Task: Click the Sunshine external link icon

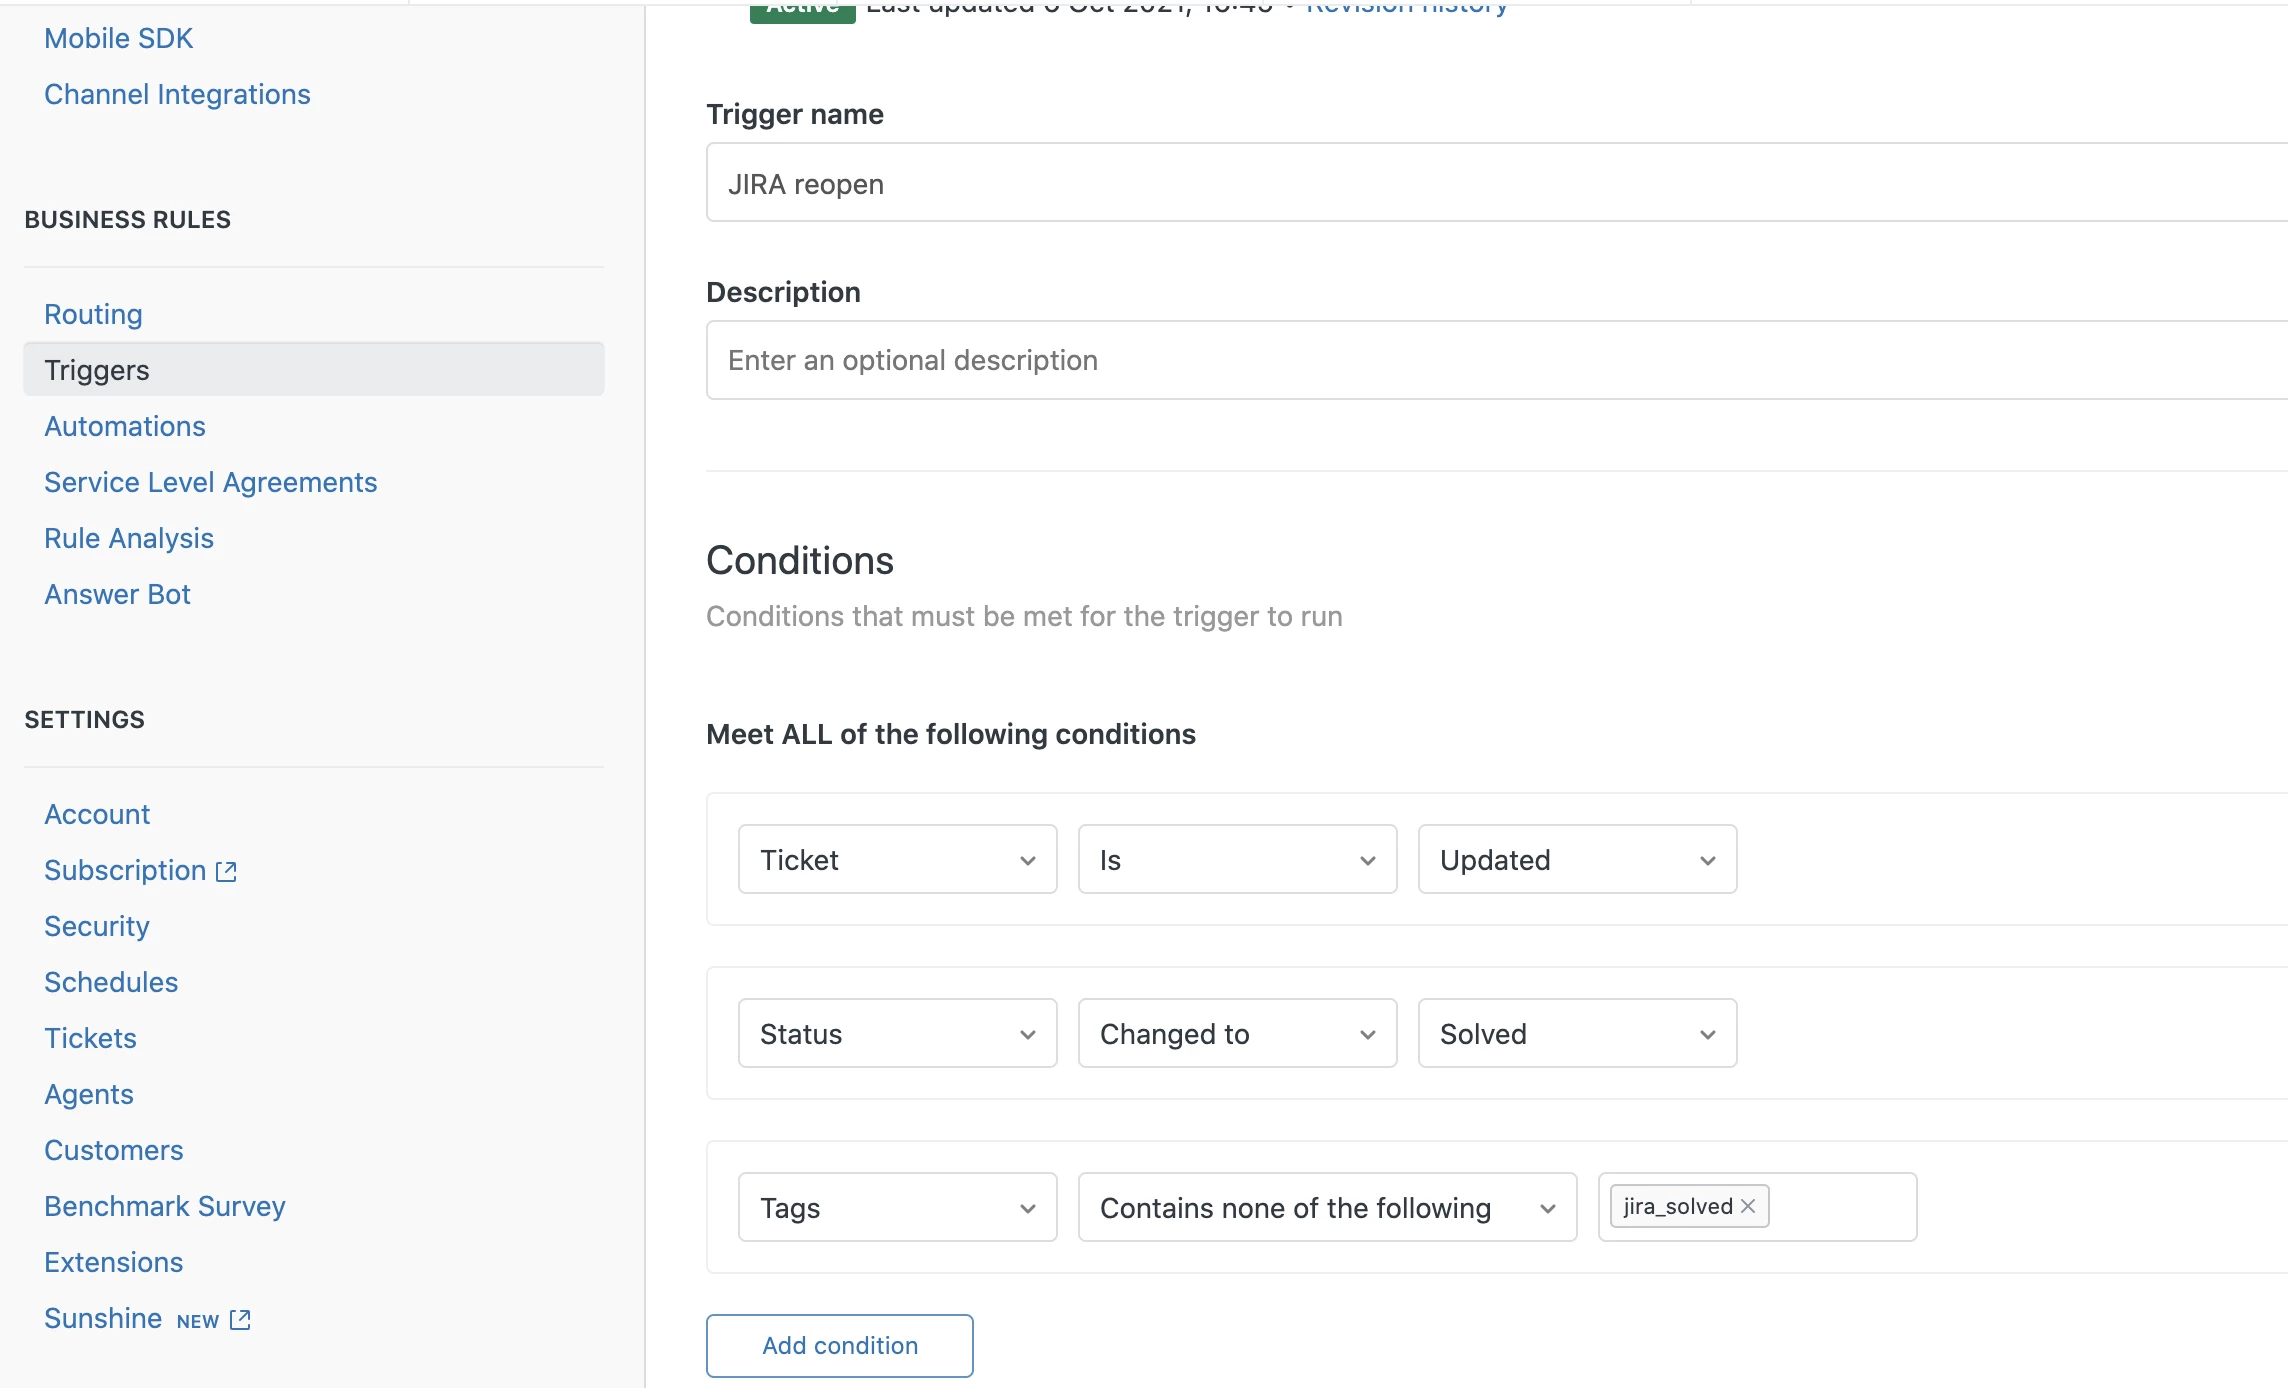Action: point(240,1320)
